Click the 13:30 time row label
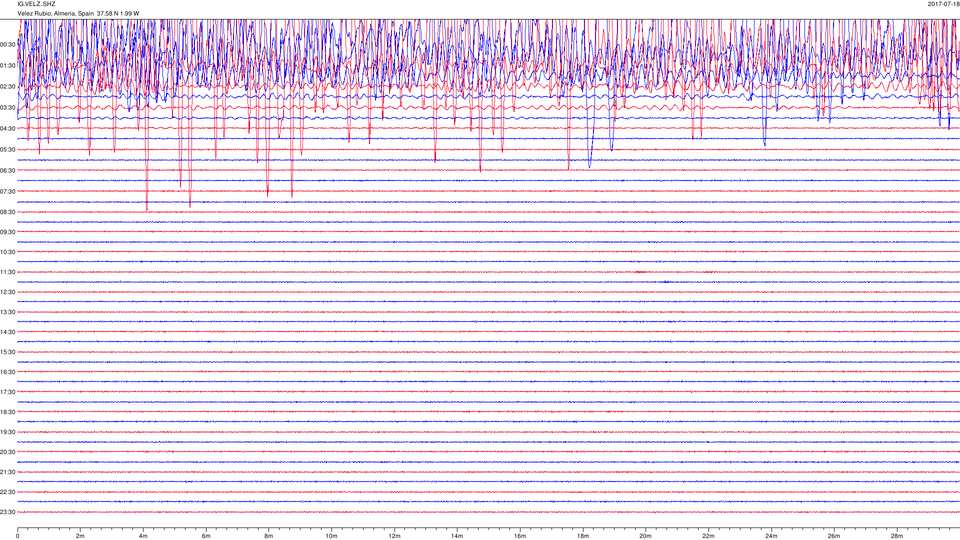 pyautogui.click(x=7, y=312)
